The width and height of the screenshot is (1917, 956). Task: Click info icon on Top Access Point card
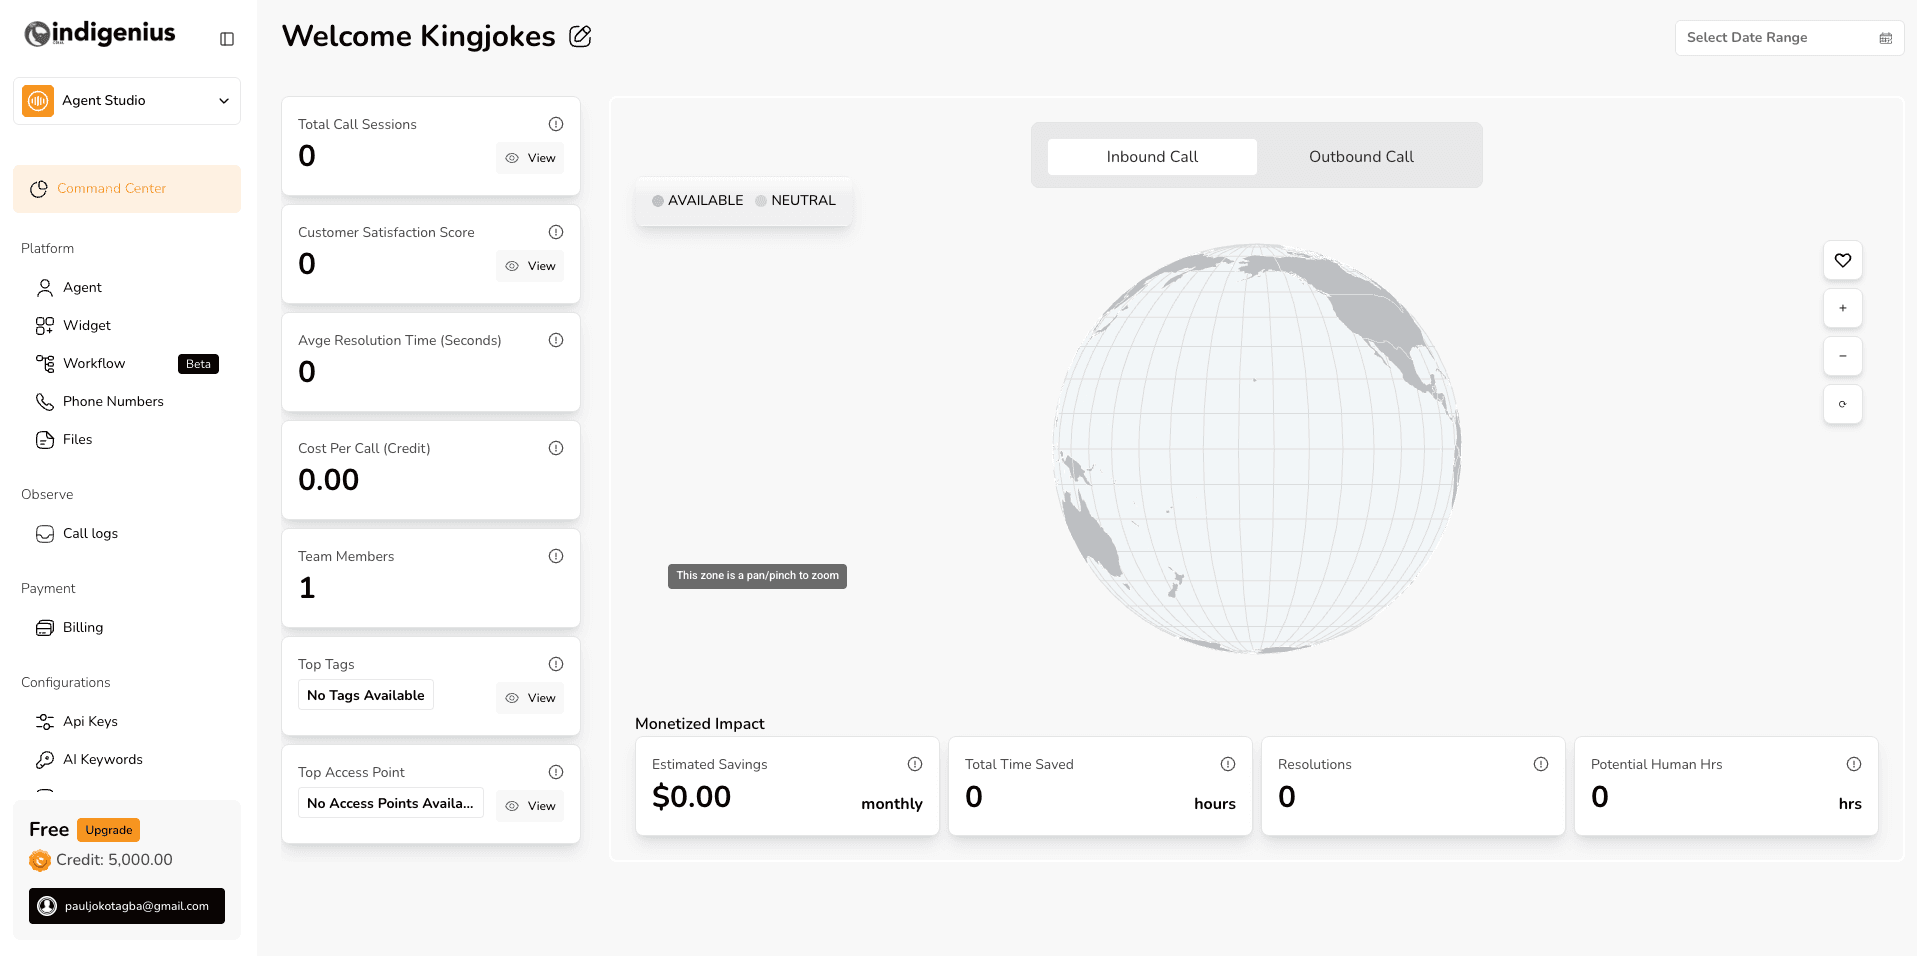[x=556, y=772]
